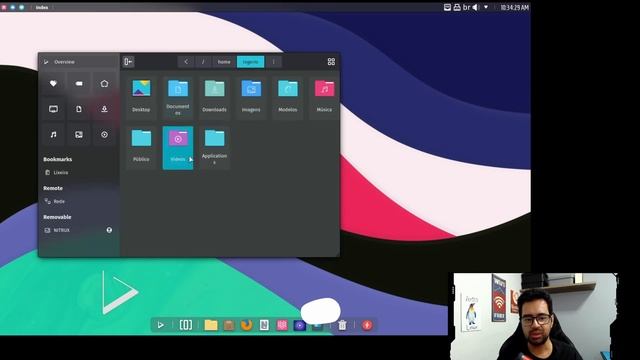Open the purple media player in dock
Viewport: 640px width, 360px height.
[x=300, y=325]
